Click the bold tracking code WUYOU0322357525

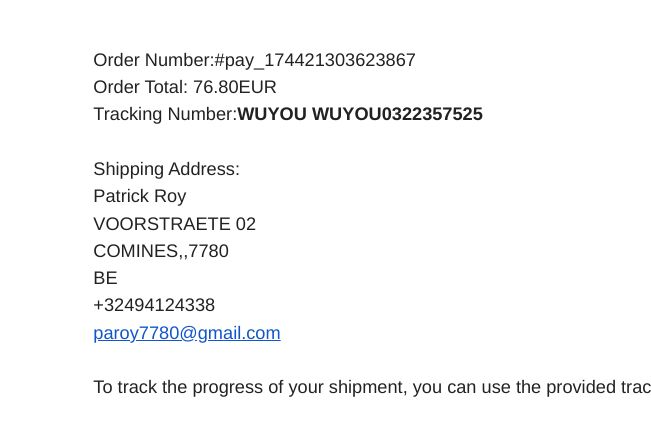[x=397, y=114]
